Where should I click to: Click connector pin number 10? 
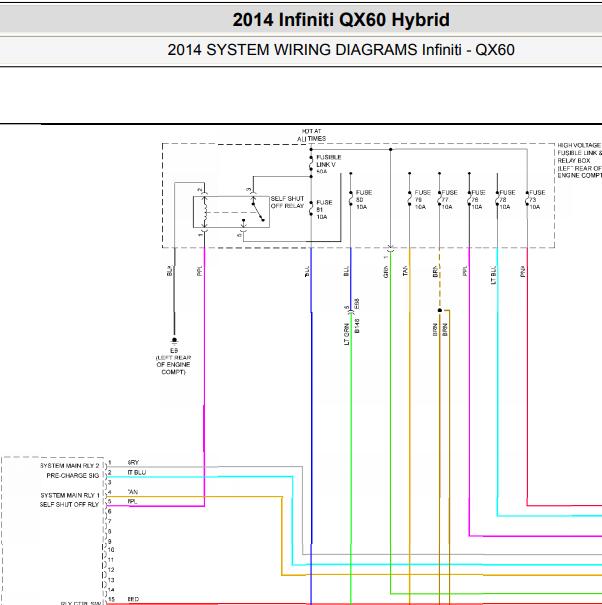click(111, 550)
